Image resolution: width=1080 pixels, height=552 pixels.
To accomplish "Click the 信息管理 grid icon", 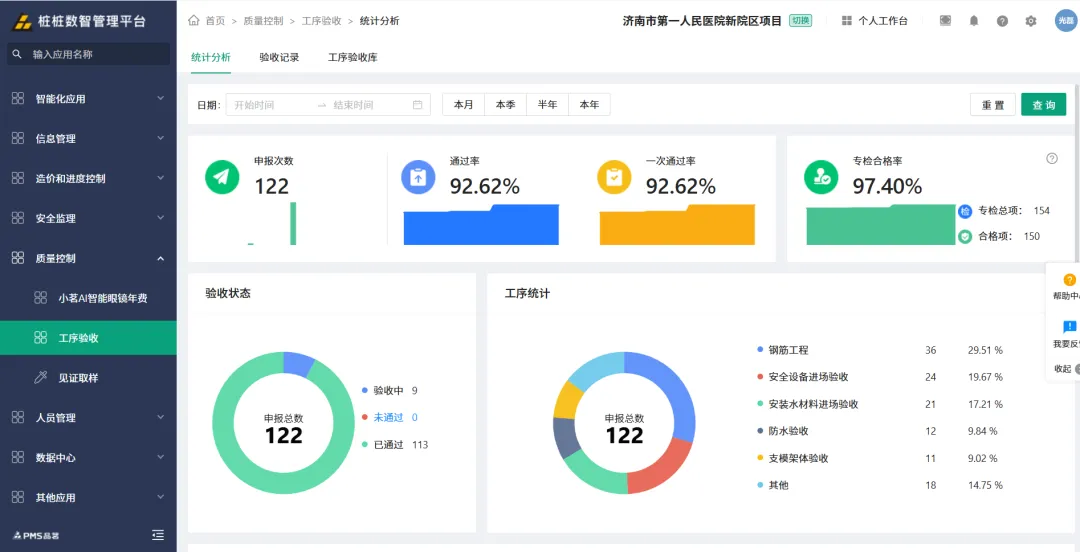I will 18,139.
